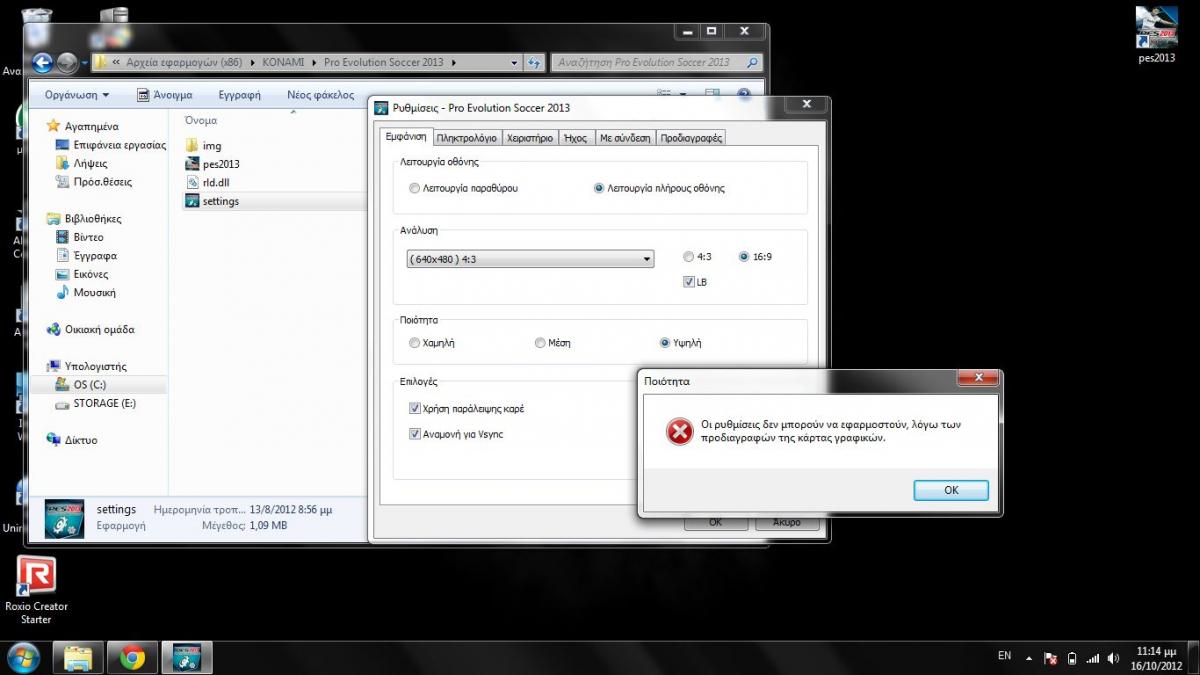The width and height of the screenshot is (1200, 675).
Task: Click the Forward arrow in Explorer
Action: click(x=67, y=63)
